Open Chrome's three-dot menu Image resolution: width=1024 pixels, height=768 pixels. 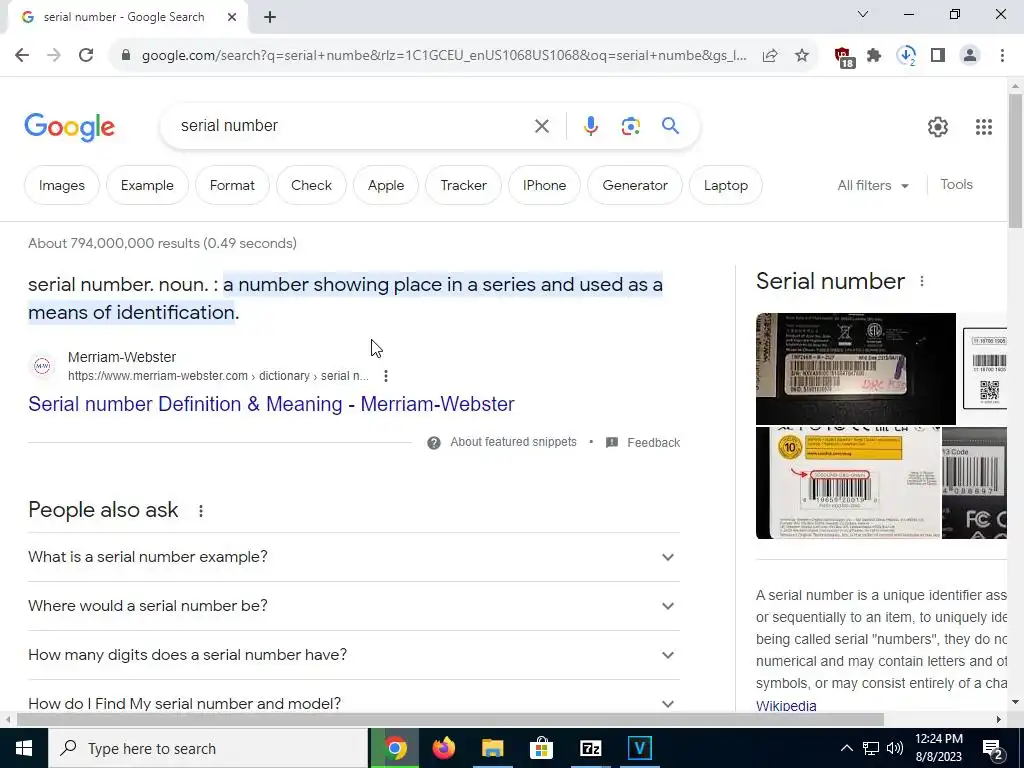[1002, 56]
